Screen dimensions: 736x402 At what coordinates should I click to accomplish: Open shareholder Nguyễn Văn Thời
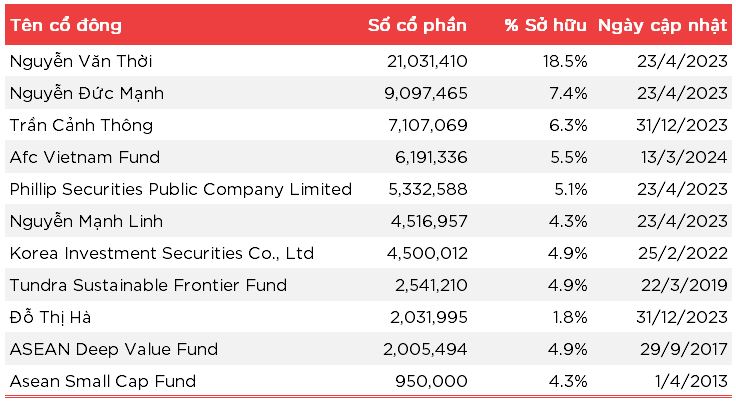tap(81, 61)
